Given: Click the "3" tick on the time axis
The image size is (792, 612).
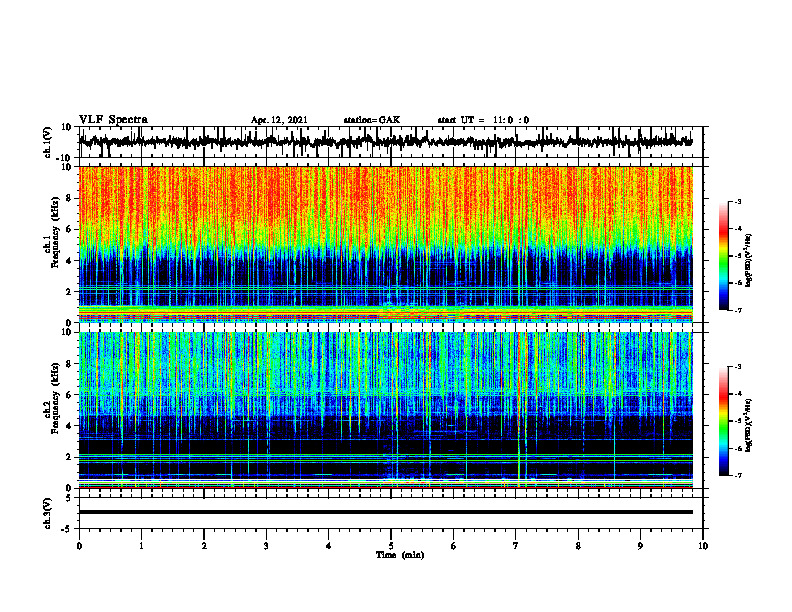Looking at the screenshot, I should pyautogui.click(x=266, y=546).
